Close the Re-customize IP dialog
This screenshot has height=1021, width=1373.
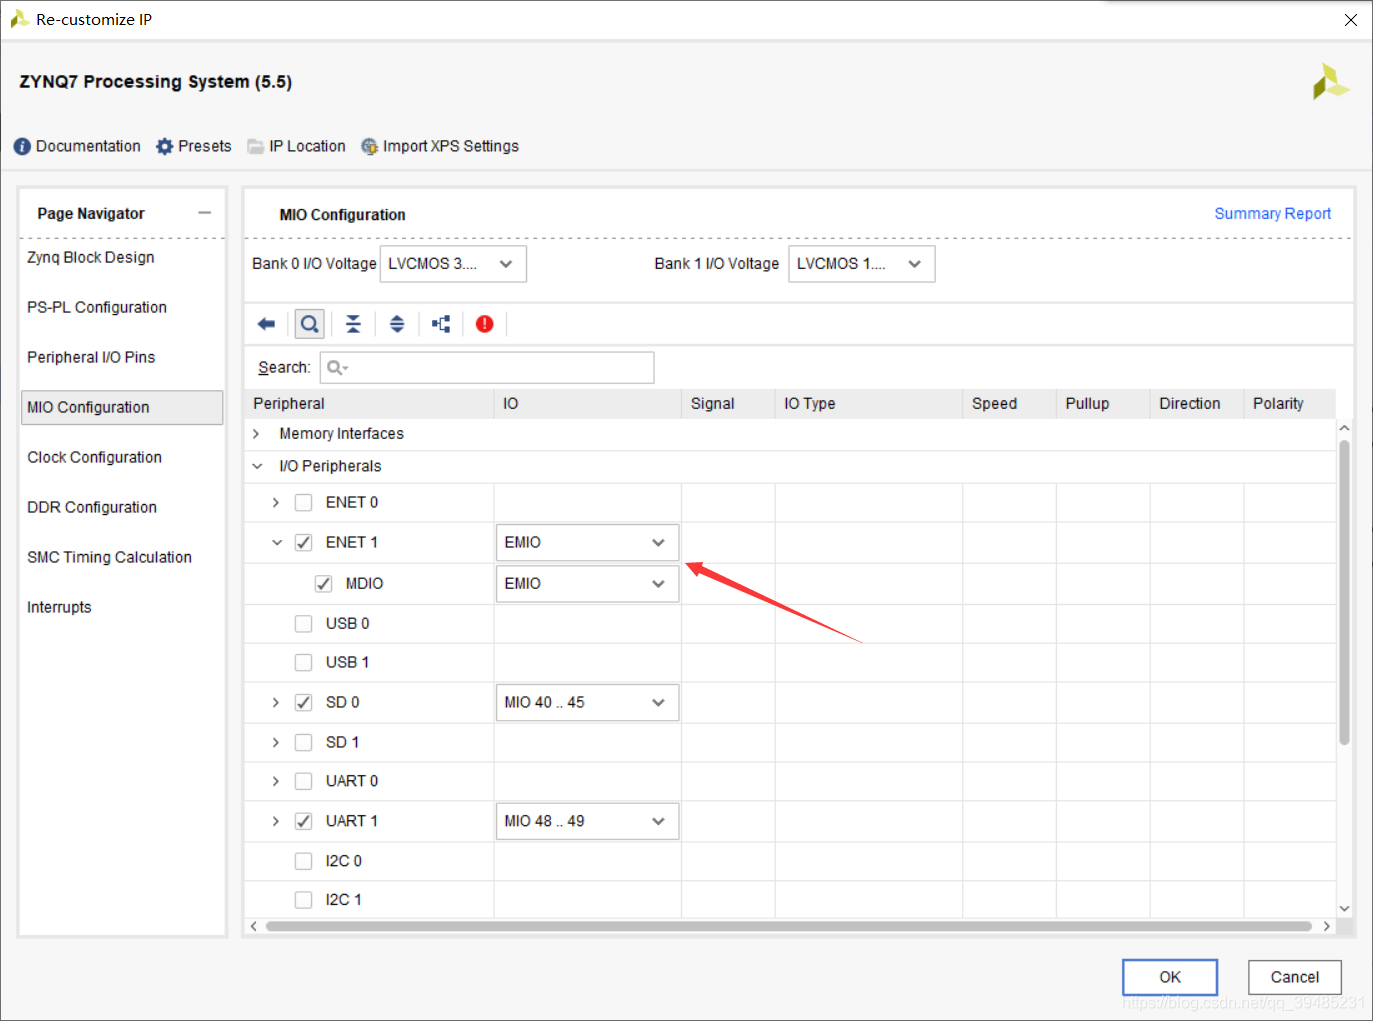1351,20
